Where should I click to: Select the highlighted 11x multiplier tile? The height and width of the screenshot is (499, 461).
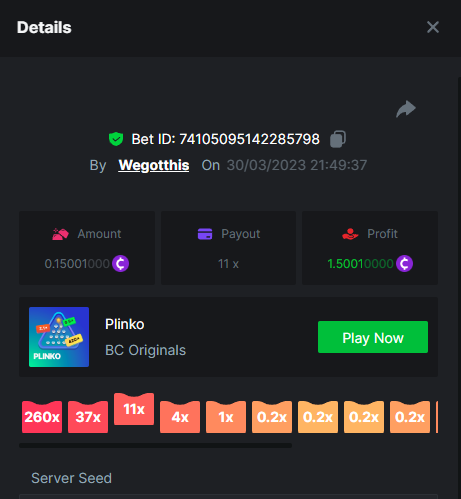tap(134, 409)
